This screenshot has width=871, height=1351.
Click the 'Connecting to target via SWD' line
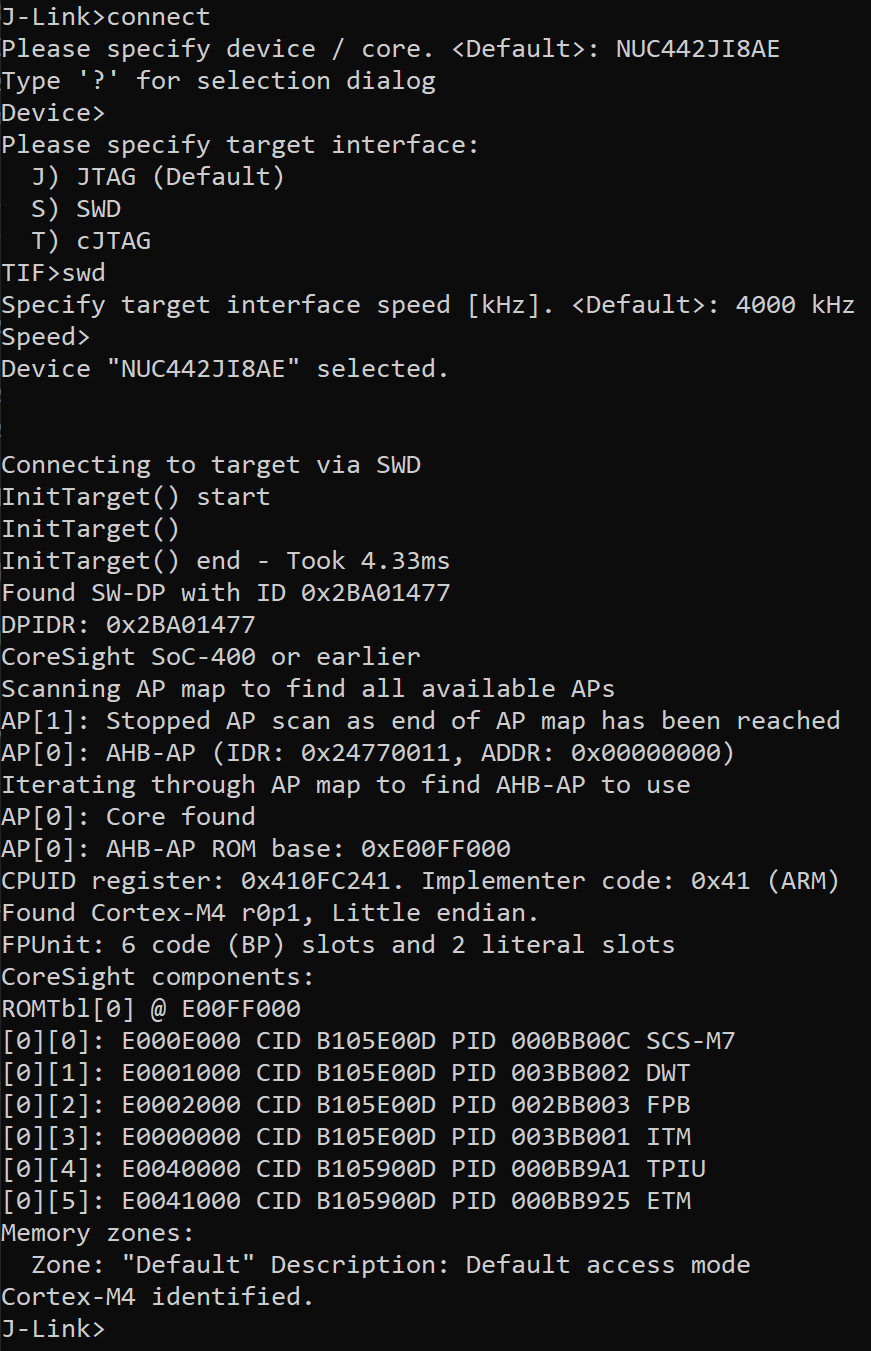click(x=211, y=465)
